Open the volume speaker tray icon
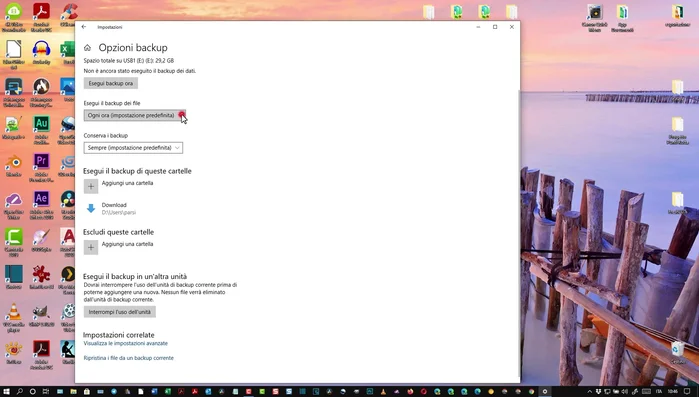 pos(624,392)
